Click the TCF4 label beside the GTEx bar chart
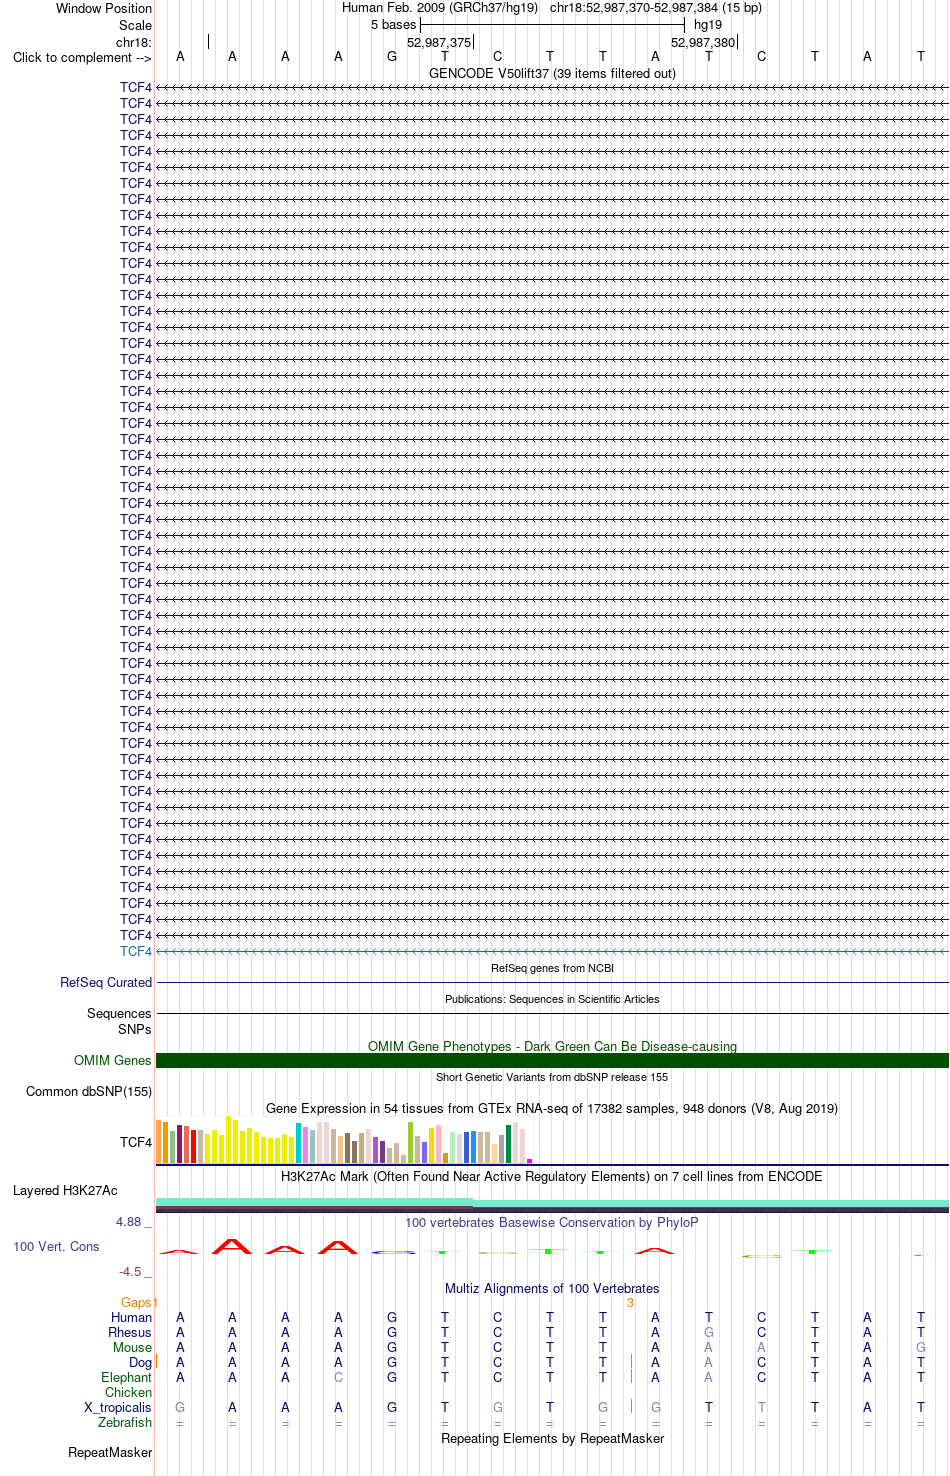This screenshot has height=1476, width=950. point(136,1142)
